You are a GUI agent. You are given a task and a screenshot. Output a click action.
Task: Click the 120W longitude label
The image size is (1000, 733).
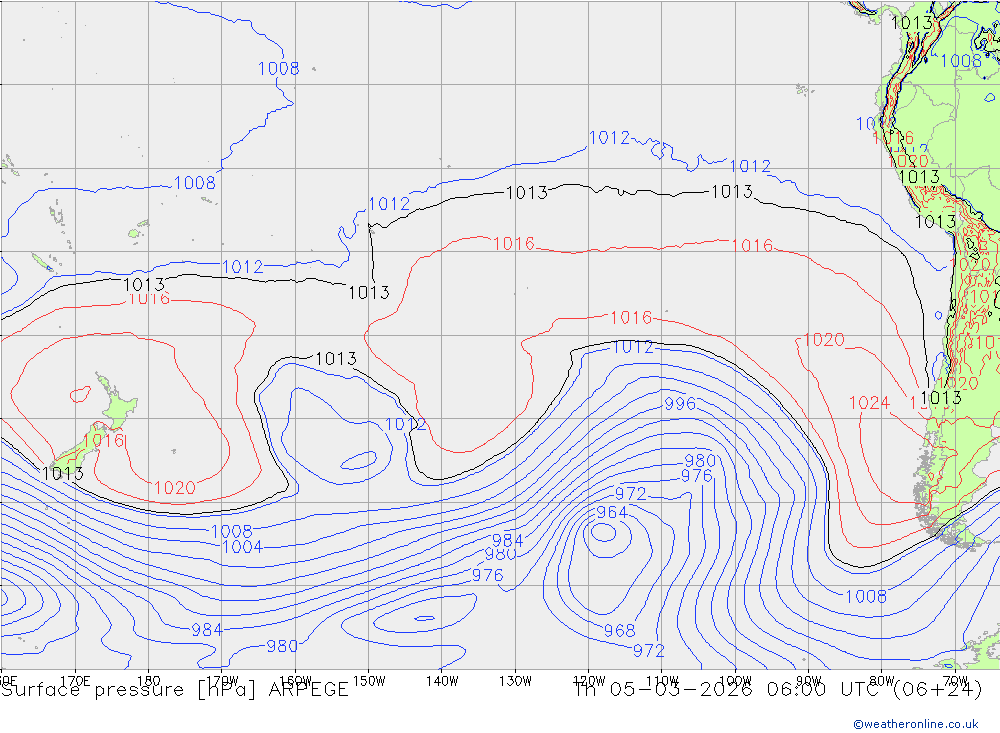click(589, 681)
